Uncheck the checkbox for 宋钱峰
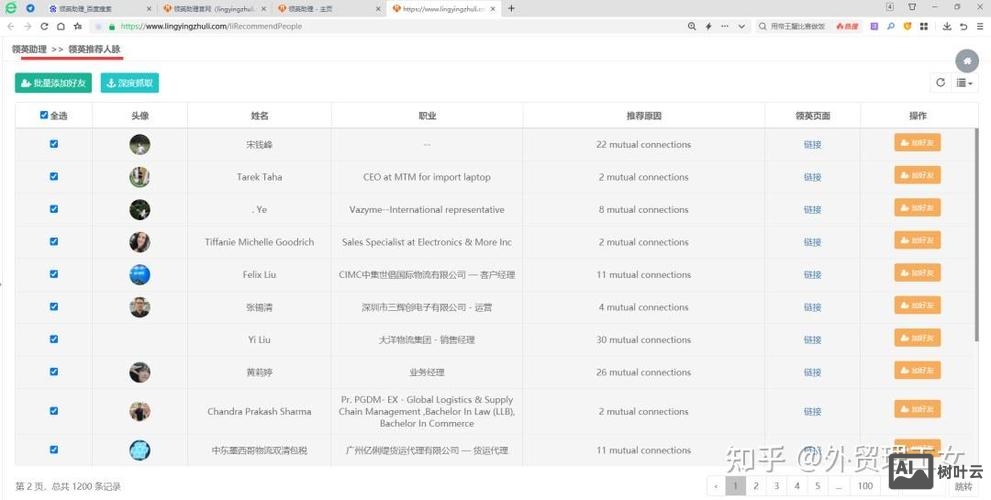Image resolution: width=991 pixels, height=500 pixels. coord(54,143)
